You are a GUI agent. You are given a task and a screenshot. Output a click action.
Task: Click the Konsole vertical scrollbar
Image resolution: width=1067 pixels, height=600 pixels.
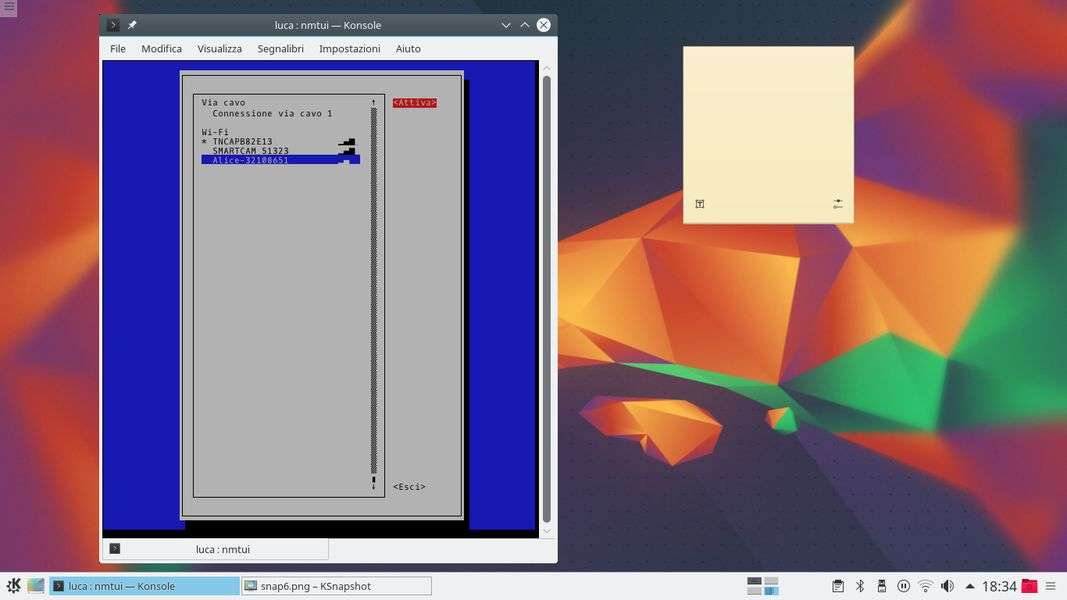click(546, 299)
